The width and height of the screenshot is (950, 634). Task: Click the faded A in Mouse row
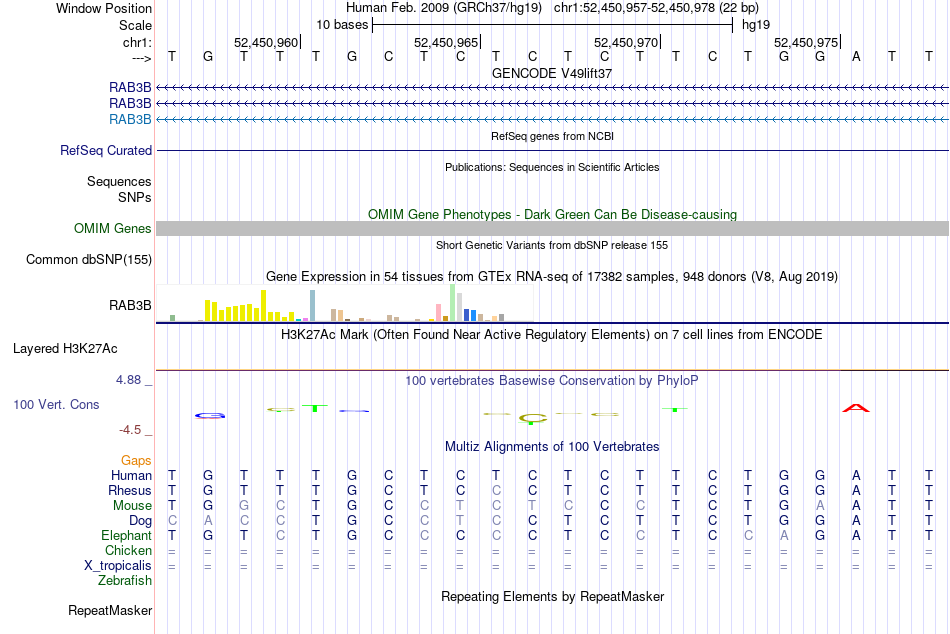point(820,506)
